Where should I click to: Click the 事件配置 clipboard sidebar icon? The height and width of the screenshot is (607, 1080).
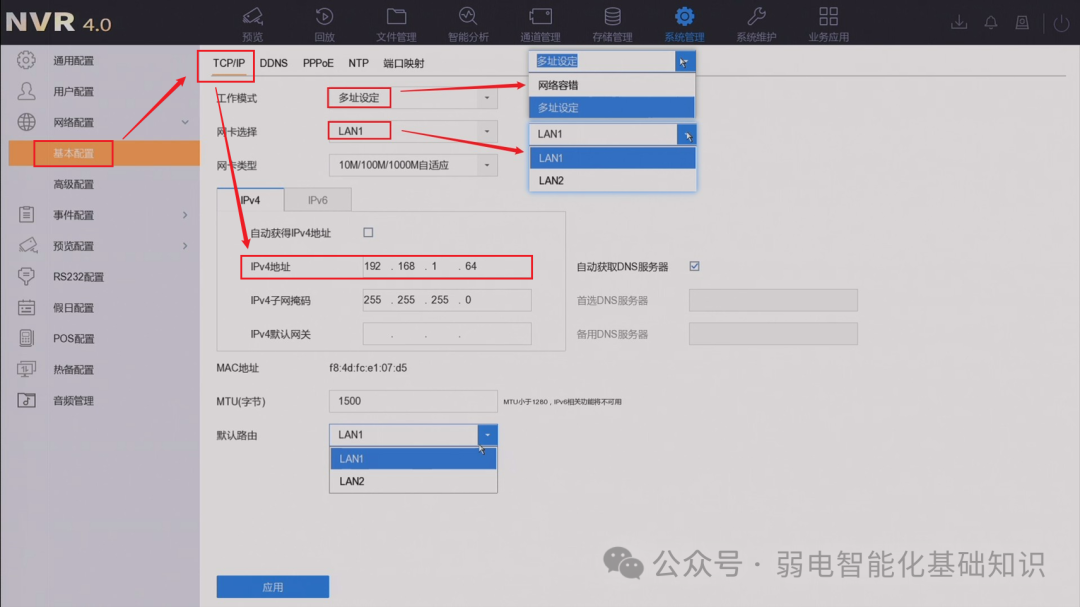pos(26,214)
